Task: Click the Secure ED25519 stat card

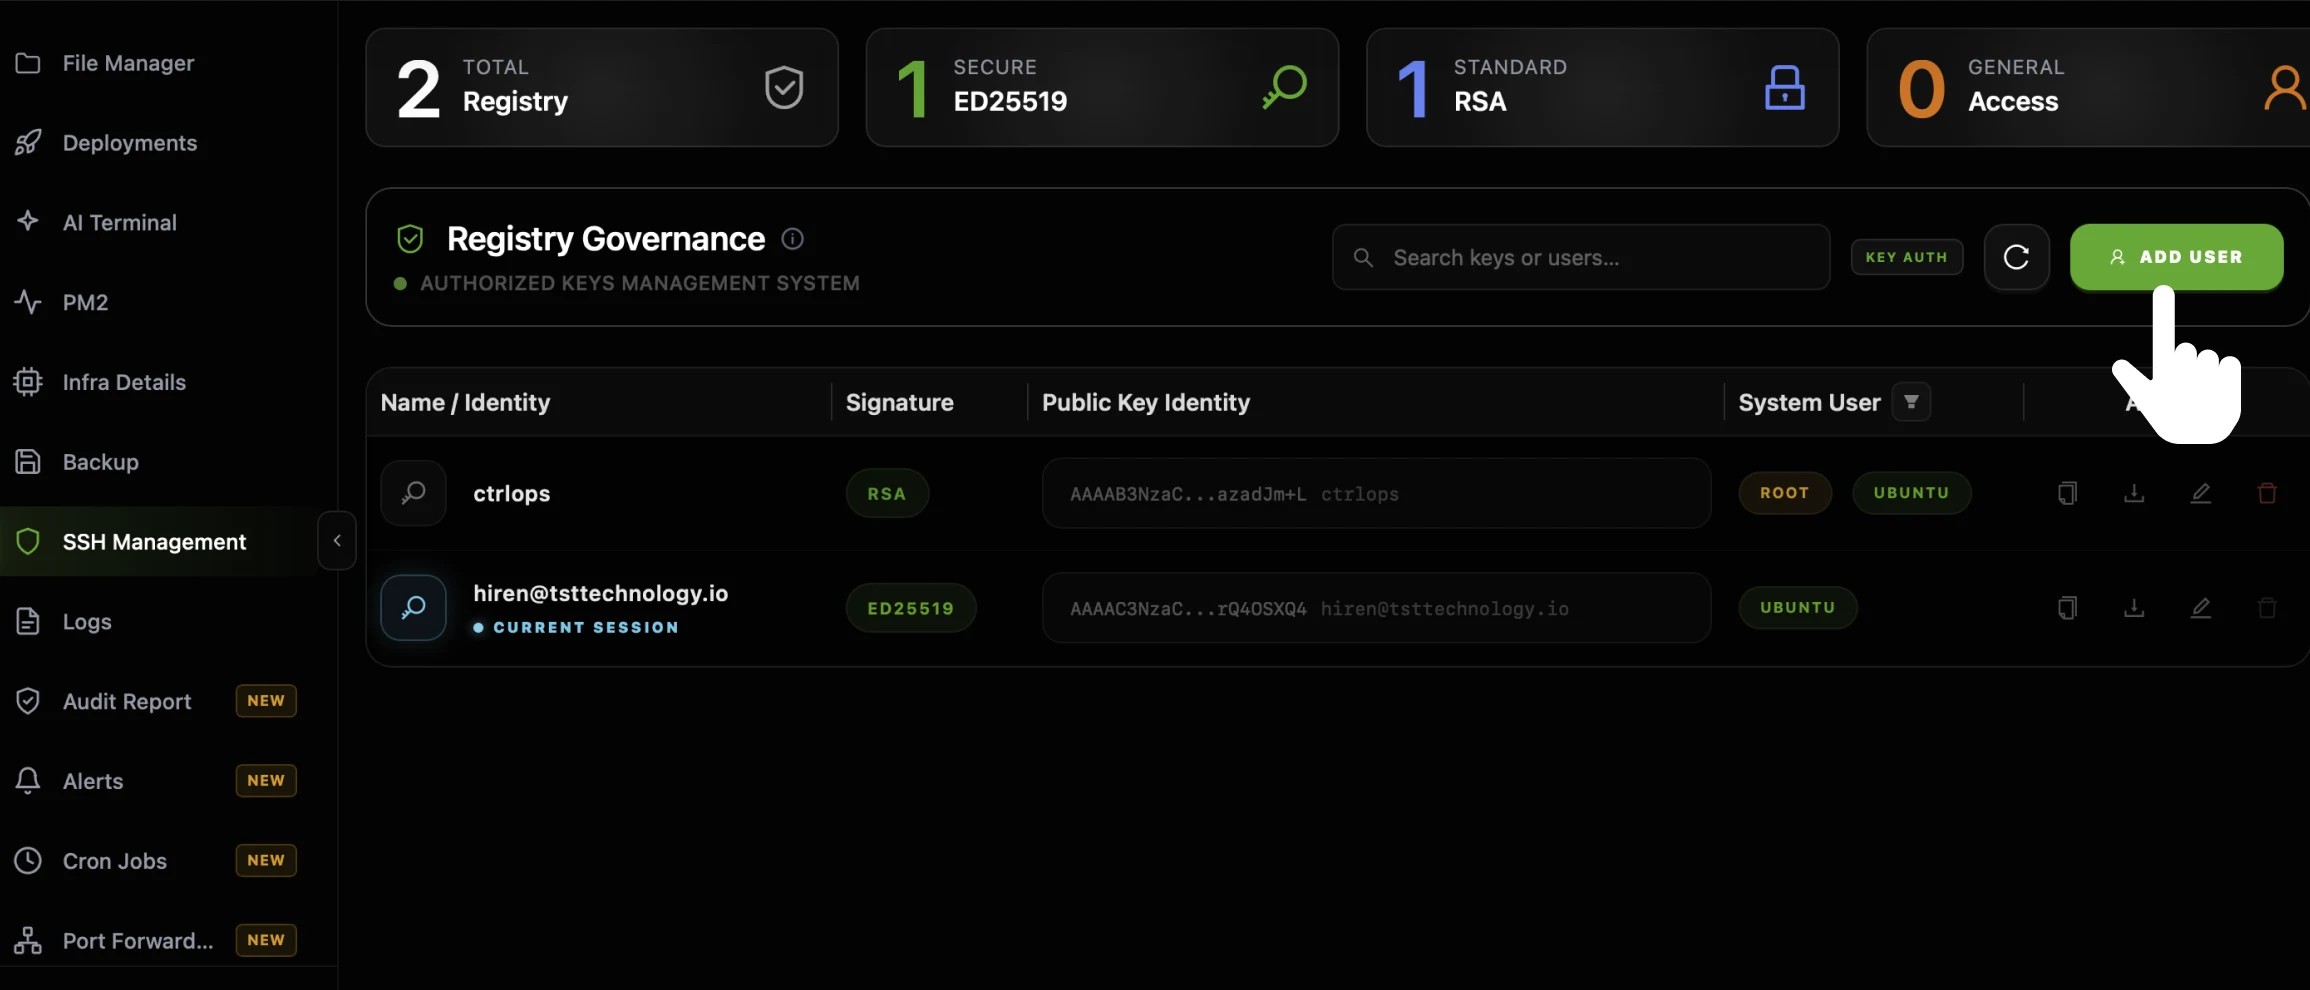Action: (1102, 88)
